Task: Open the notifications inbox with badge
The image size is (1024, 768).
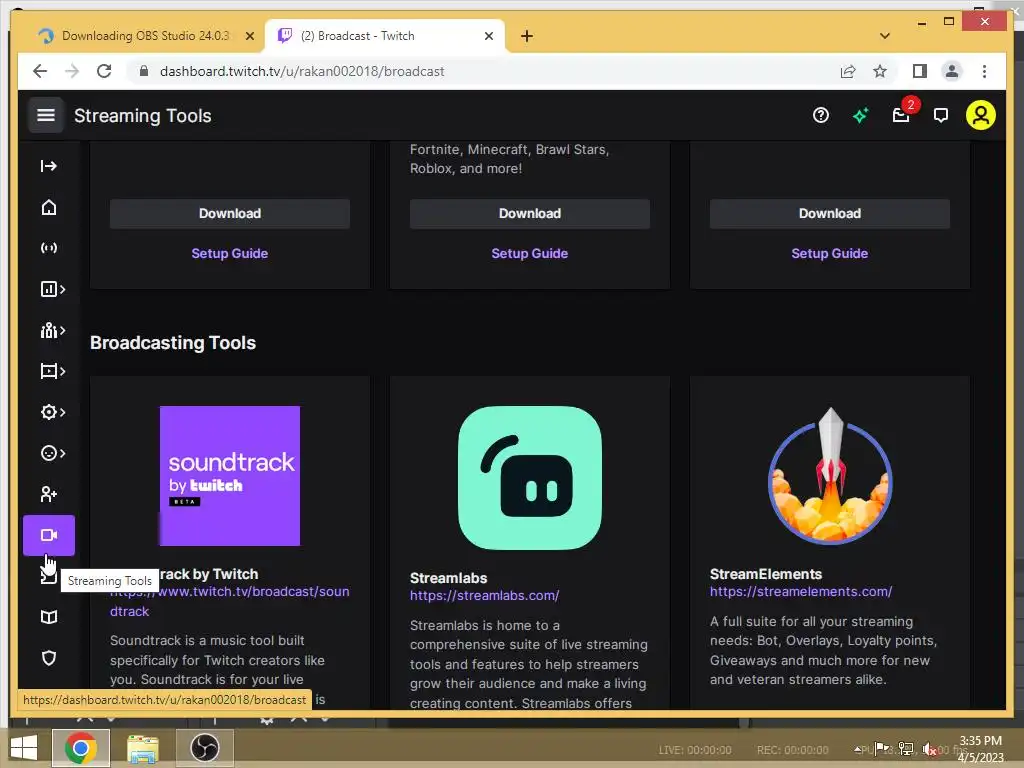Action: (902, 116)
